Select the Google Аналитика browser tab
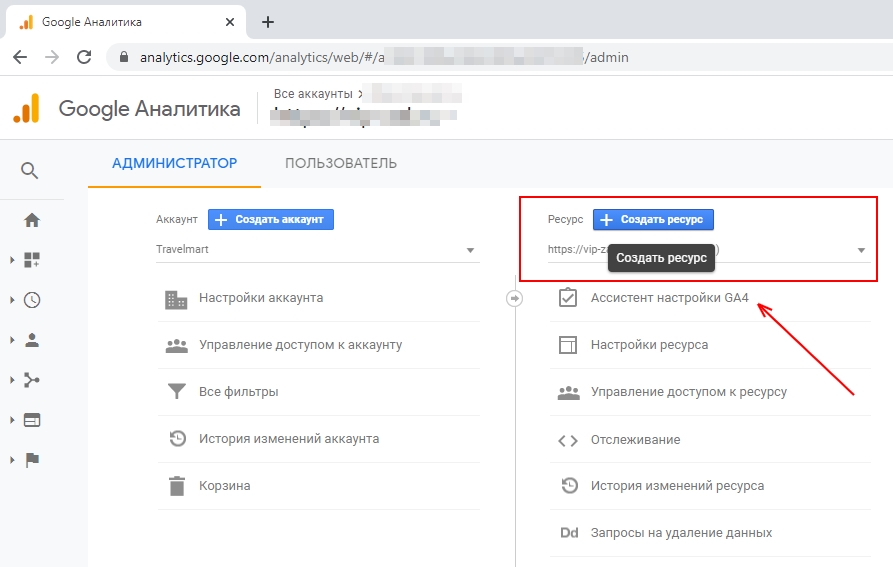893x567 pixels. [x=126, y=22]
